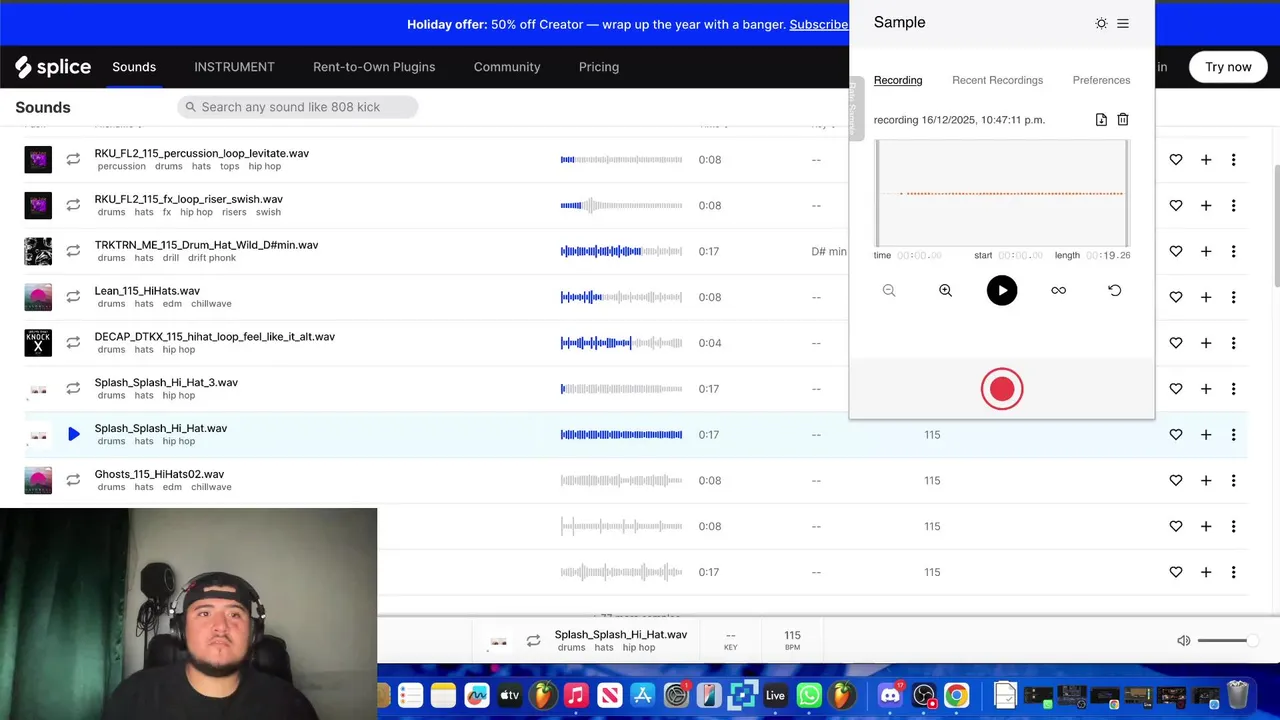Screen dimensions: 1280x720
Task: Open the Trash in the dock
Action: pyautogui.click(x=1238, y=695)
